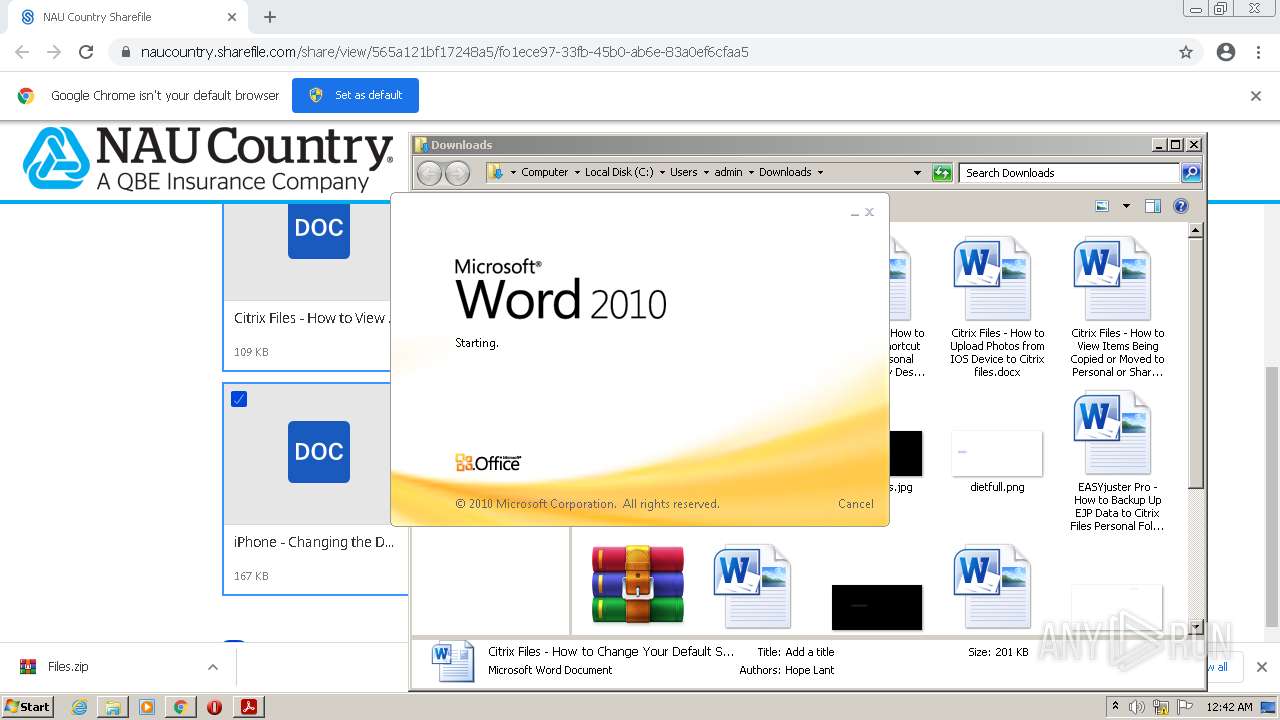Screen dimensions: 1280x720
Task: Click the Word document icon in Explorer's details pane
Action: [x=453, y=661]
